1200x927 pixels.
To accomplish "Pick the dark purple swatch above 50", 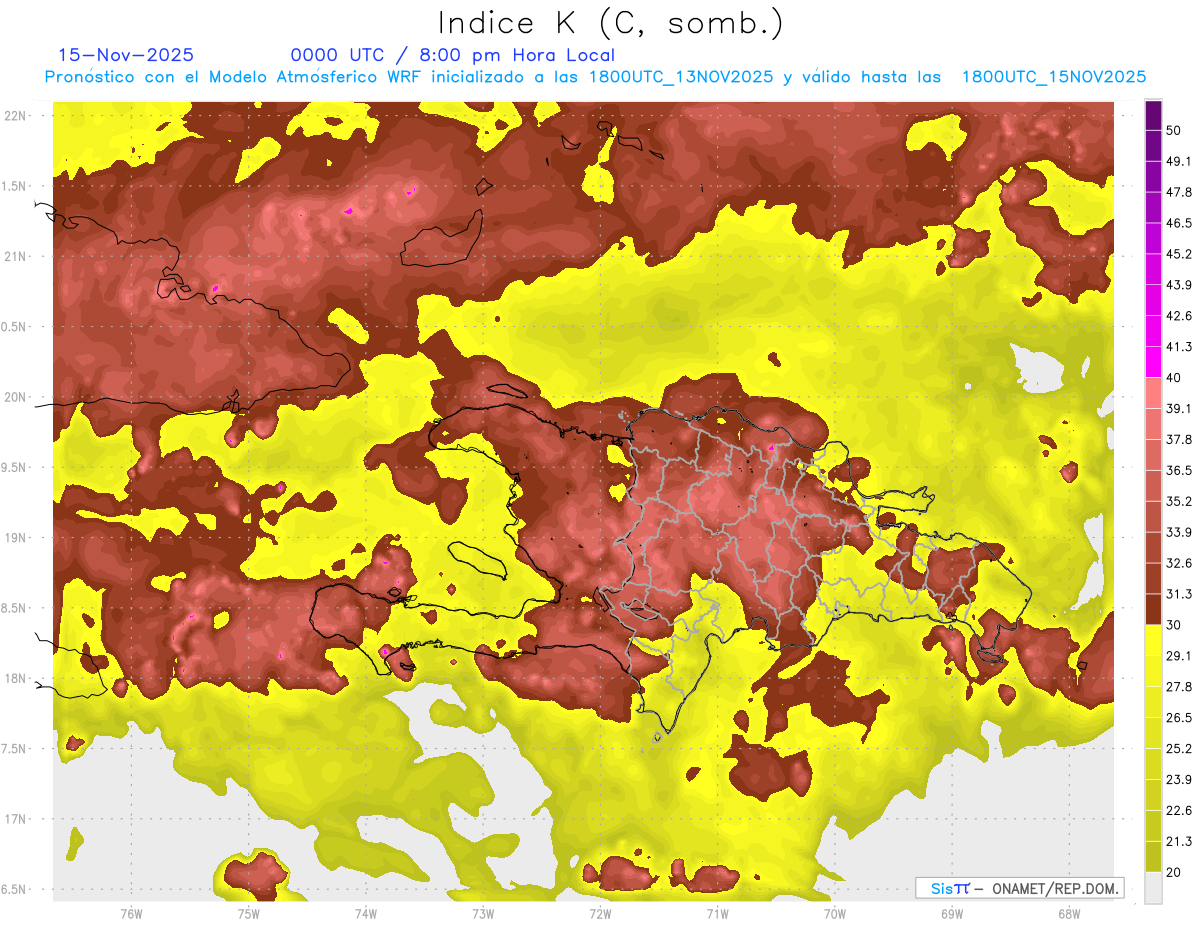I will click(x=1153, y=116).
